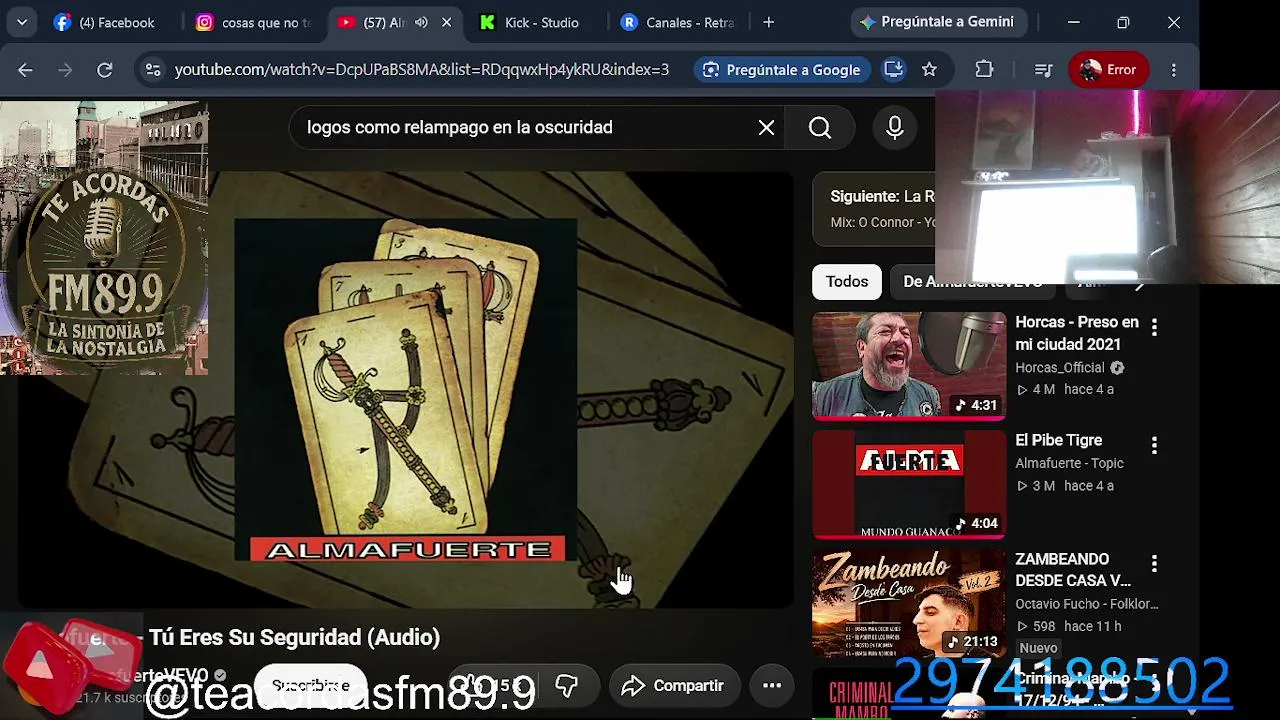The height and width of the screenshot is (720, 1280).
Task: Click the install app icon in address bar
Action: tap(893, 70)
